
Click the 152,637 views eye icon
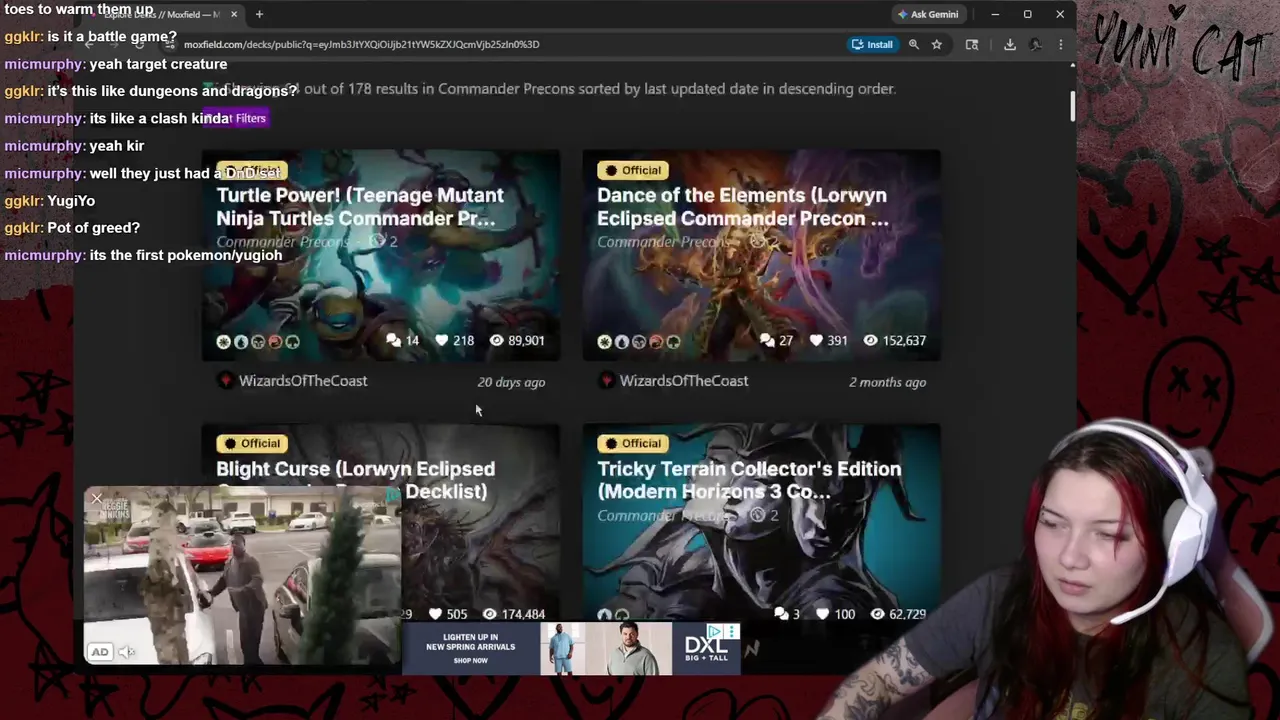(870, 340)
